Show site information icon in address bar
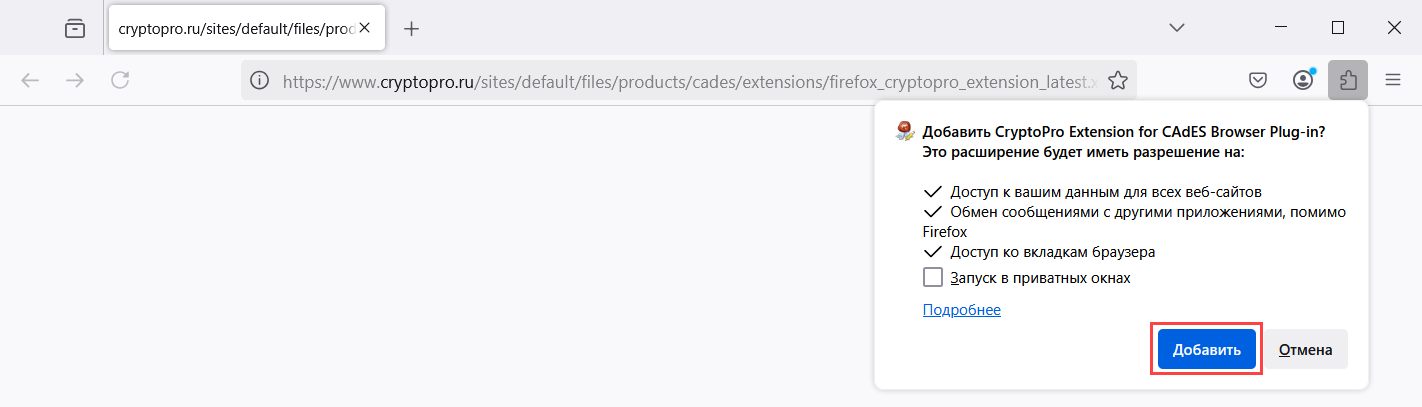The height and width of the screenshot is (407, 1422). pos(259,80)
